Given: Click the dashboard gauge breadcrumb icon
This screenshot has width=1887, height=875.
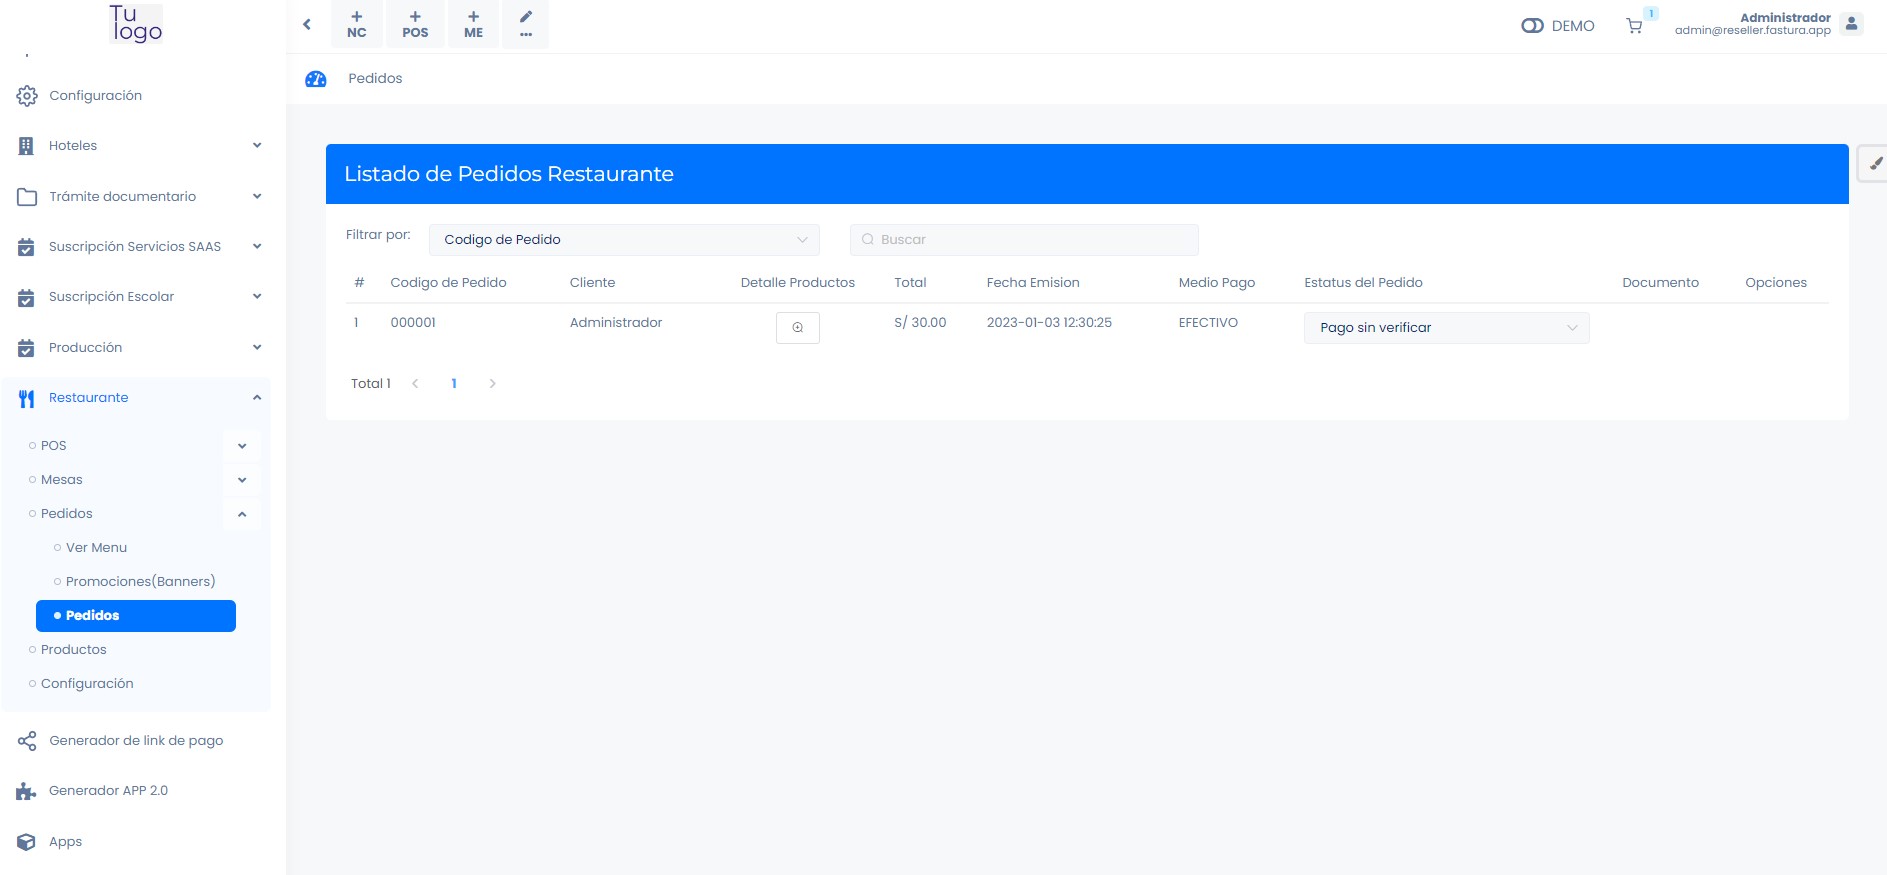Looking at the screenshot, I should pyautogui.click(x=316, y=79).
